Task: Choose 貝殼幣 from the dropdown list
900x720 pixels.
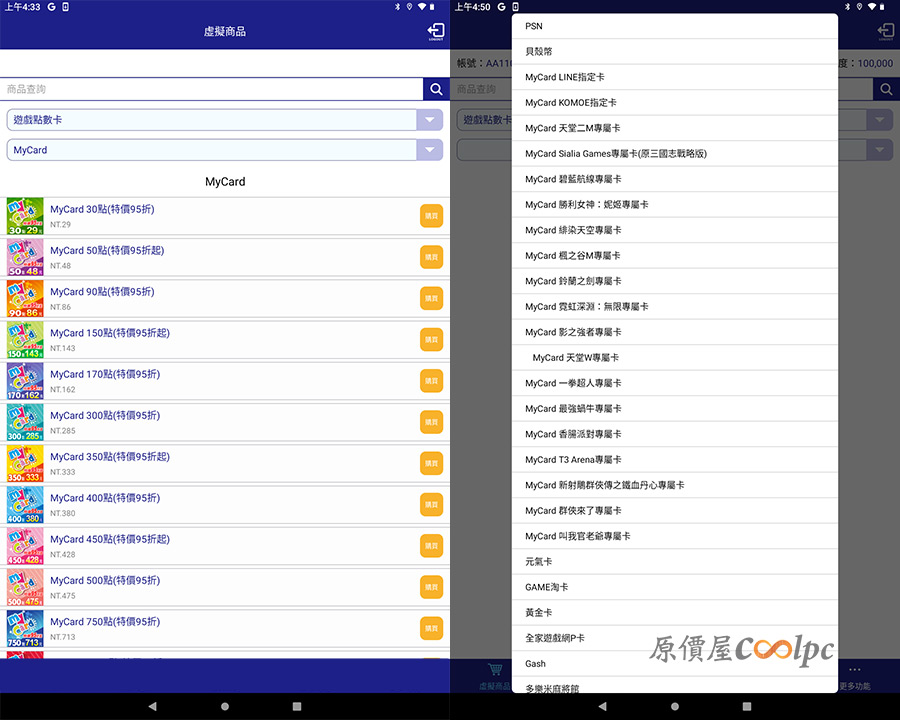Action: click(x=674, y=52)
